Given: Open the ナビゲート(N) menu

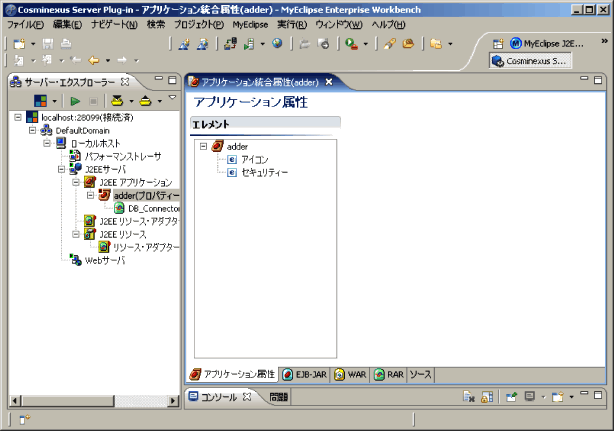Looking at the screenshot, I should point(114,25).
